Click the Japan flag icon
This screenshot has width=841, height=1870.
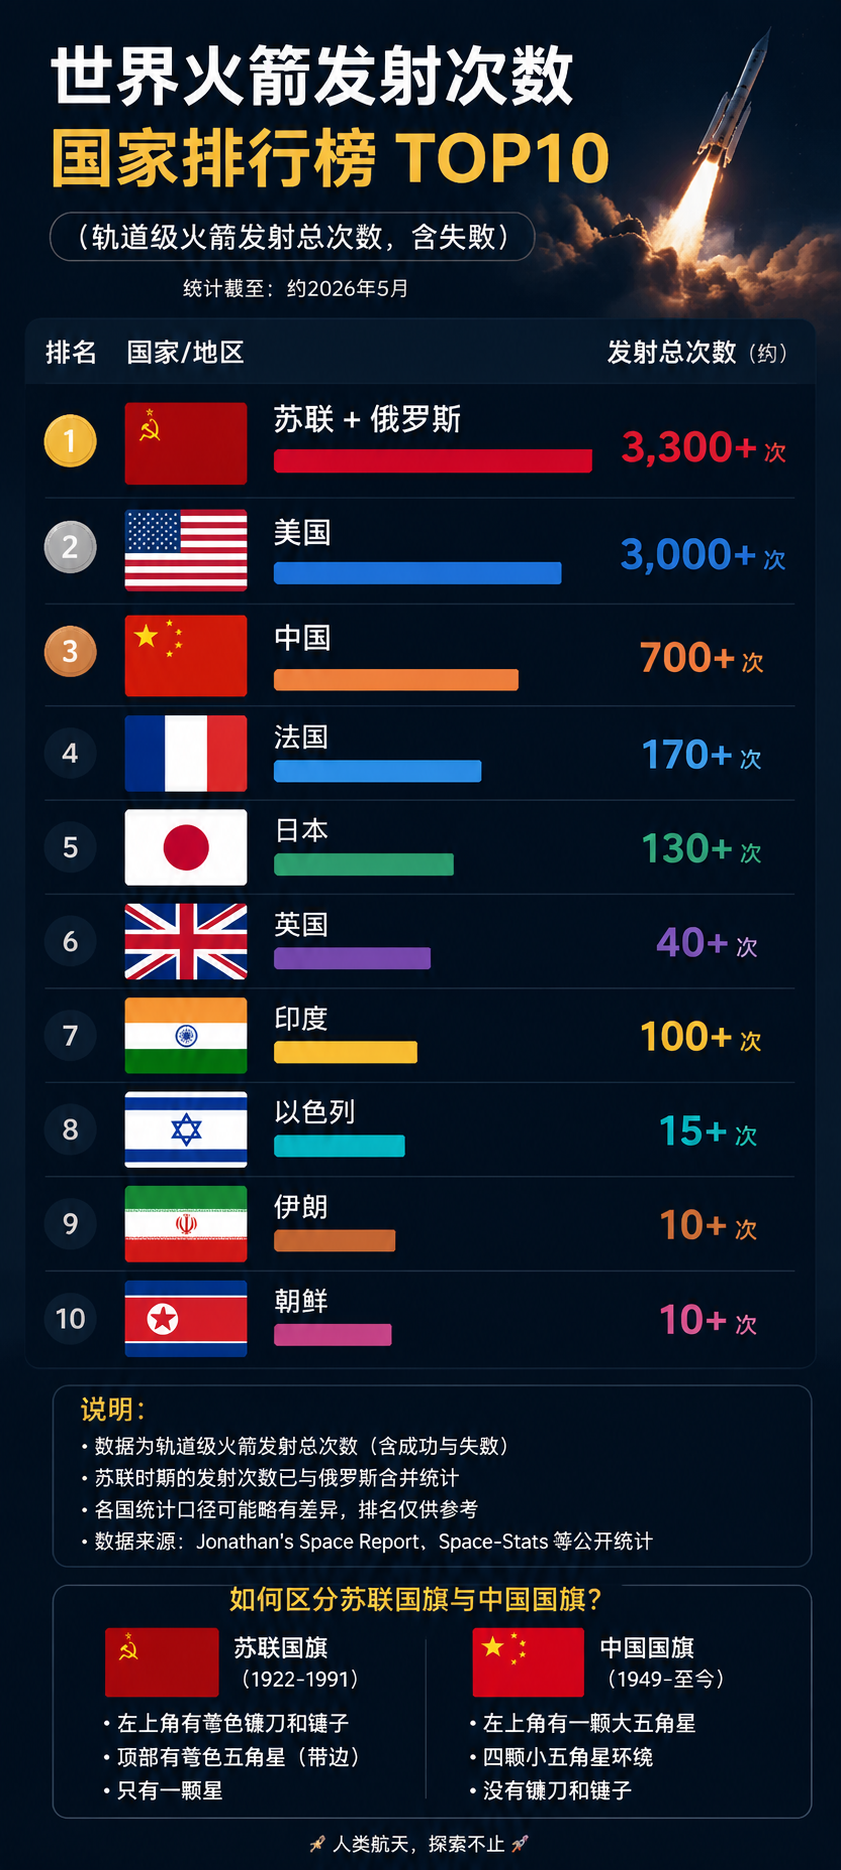pos(186,848)
